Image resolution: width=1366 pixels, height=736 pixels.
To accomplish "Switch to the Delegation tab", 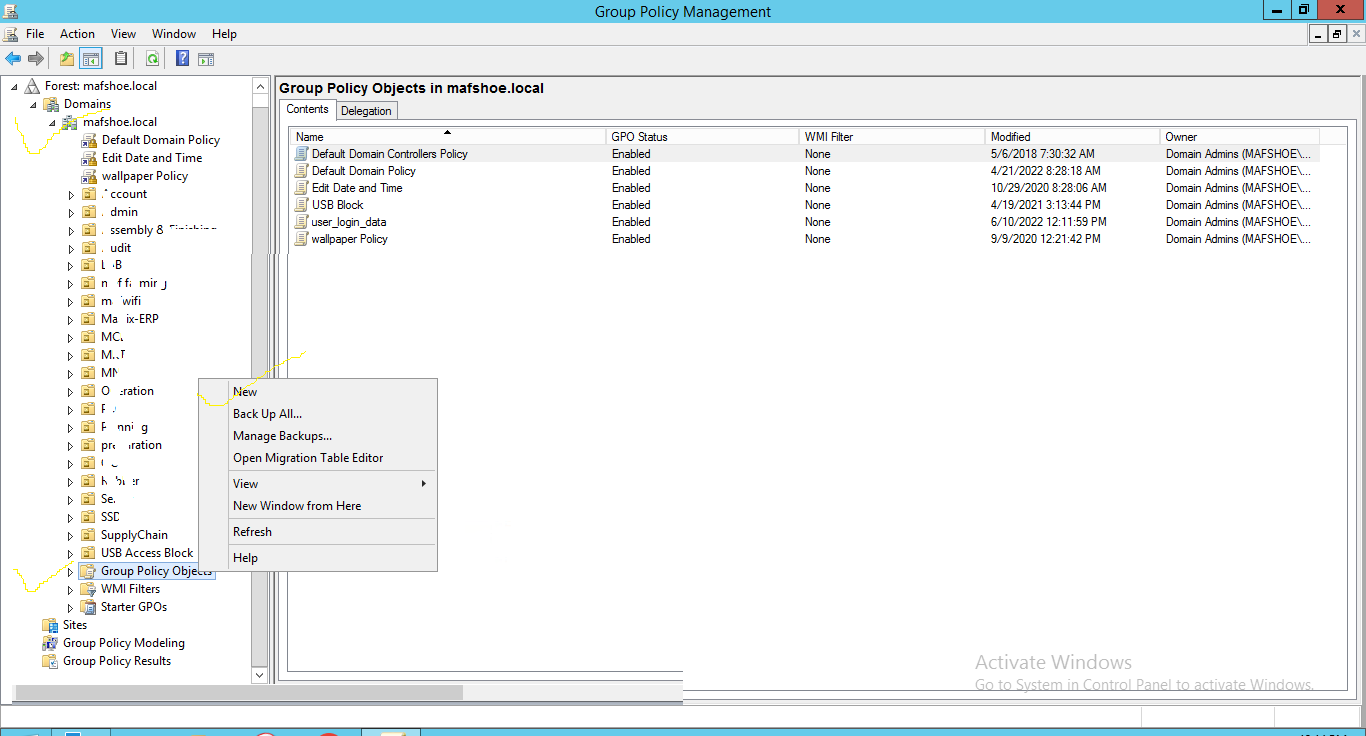I will coord(367,111).
